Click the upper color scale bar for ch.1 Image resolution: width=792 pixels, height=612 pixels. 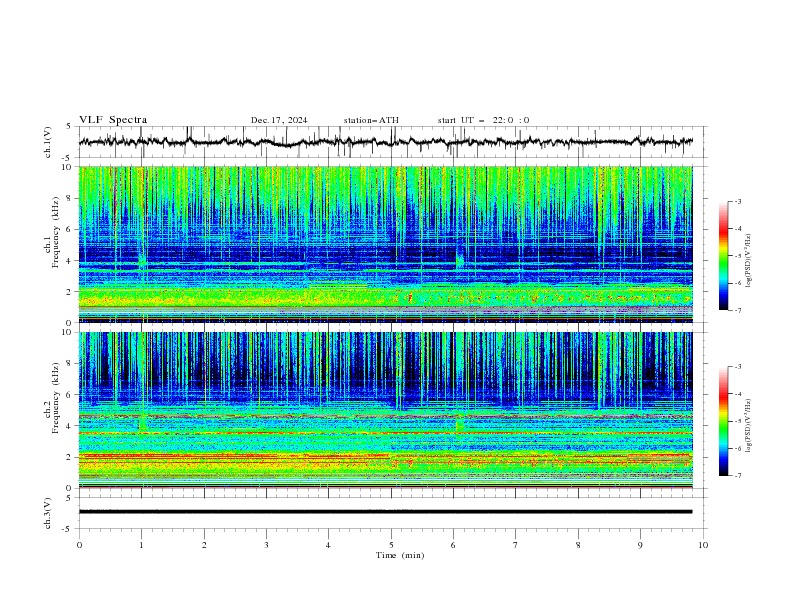pyautogui.click(x=723, y=256)
